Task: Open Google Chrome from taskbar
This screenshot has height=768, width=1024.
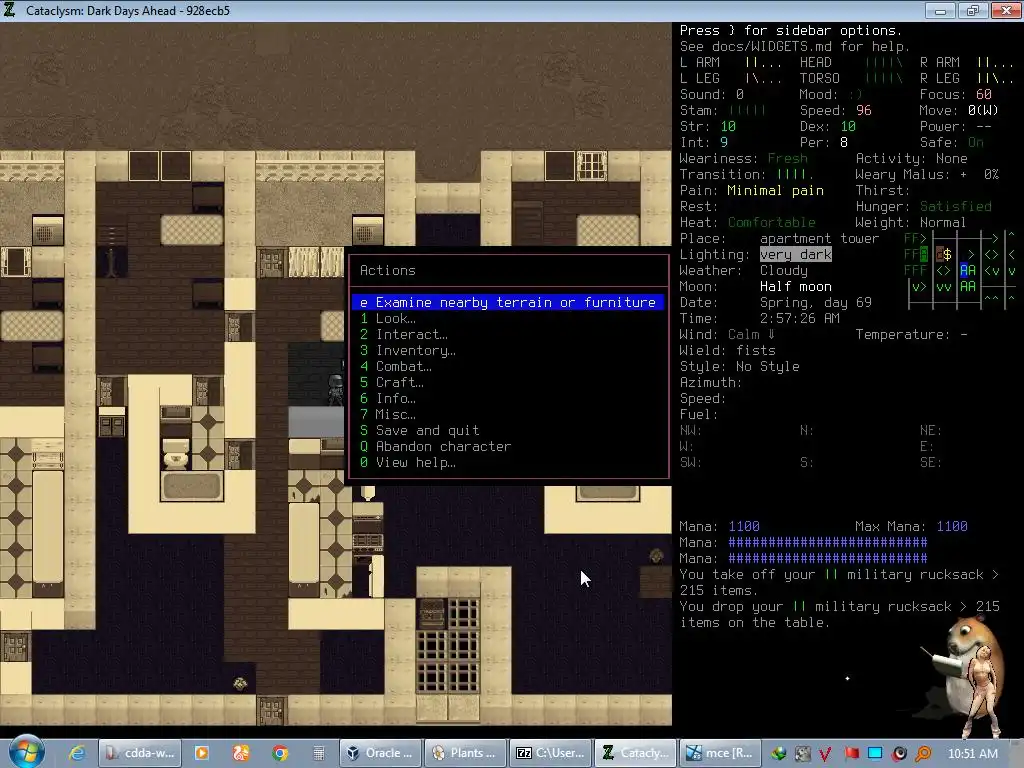Action: tap(280, 753)
